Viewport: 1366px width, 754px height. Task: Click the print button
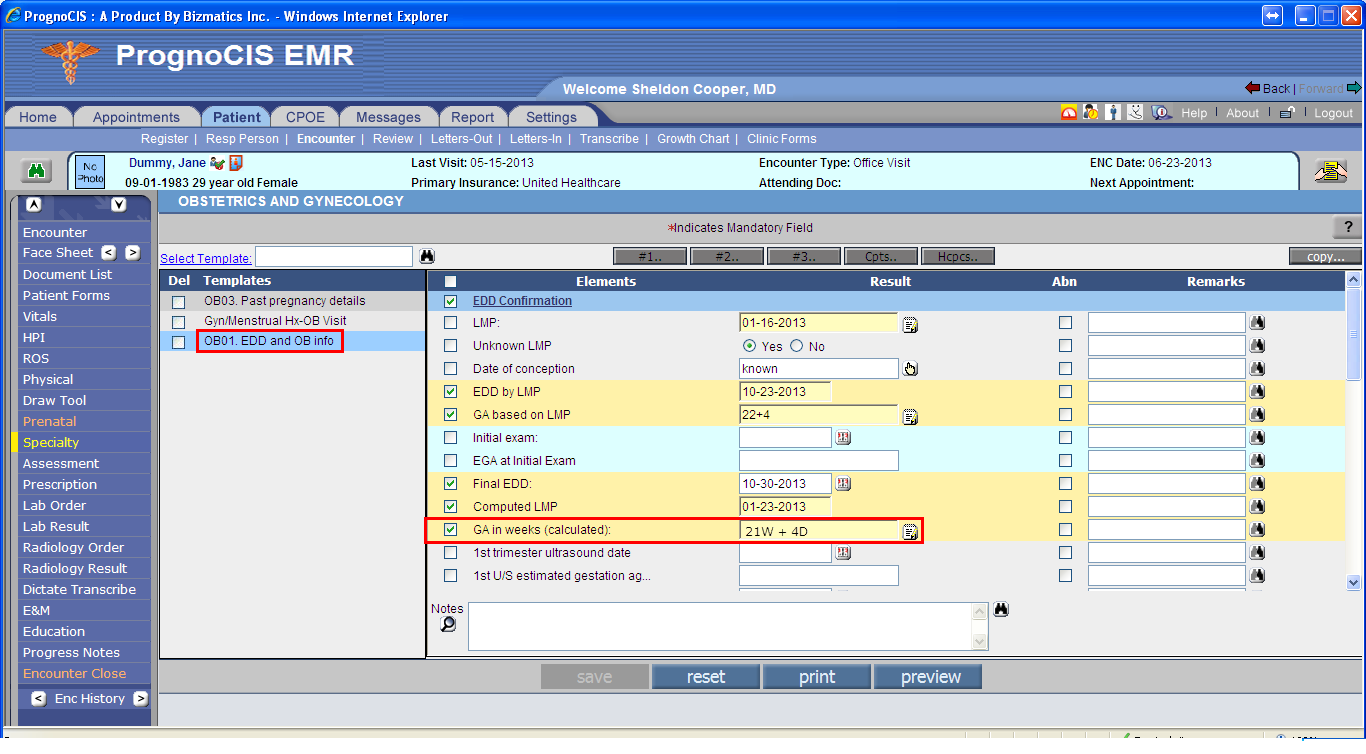coord(817,677)
